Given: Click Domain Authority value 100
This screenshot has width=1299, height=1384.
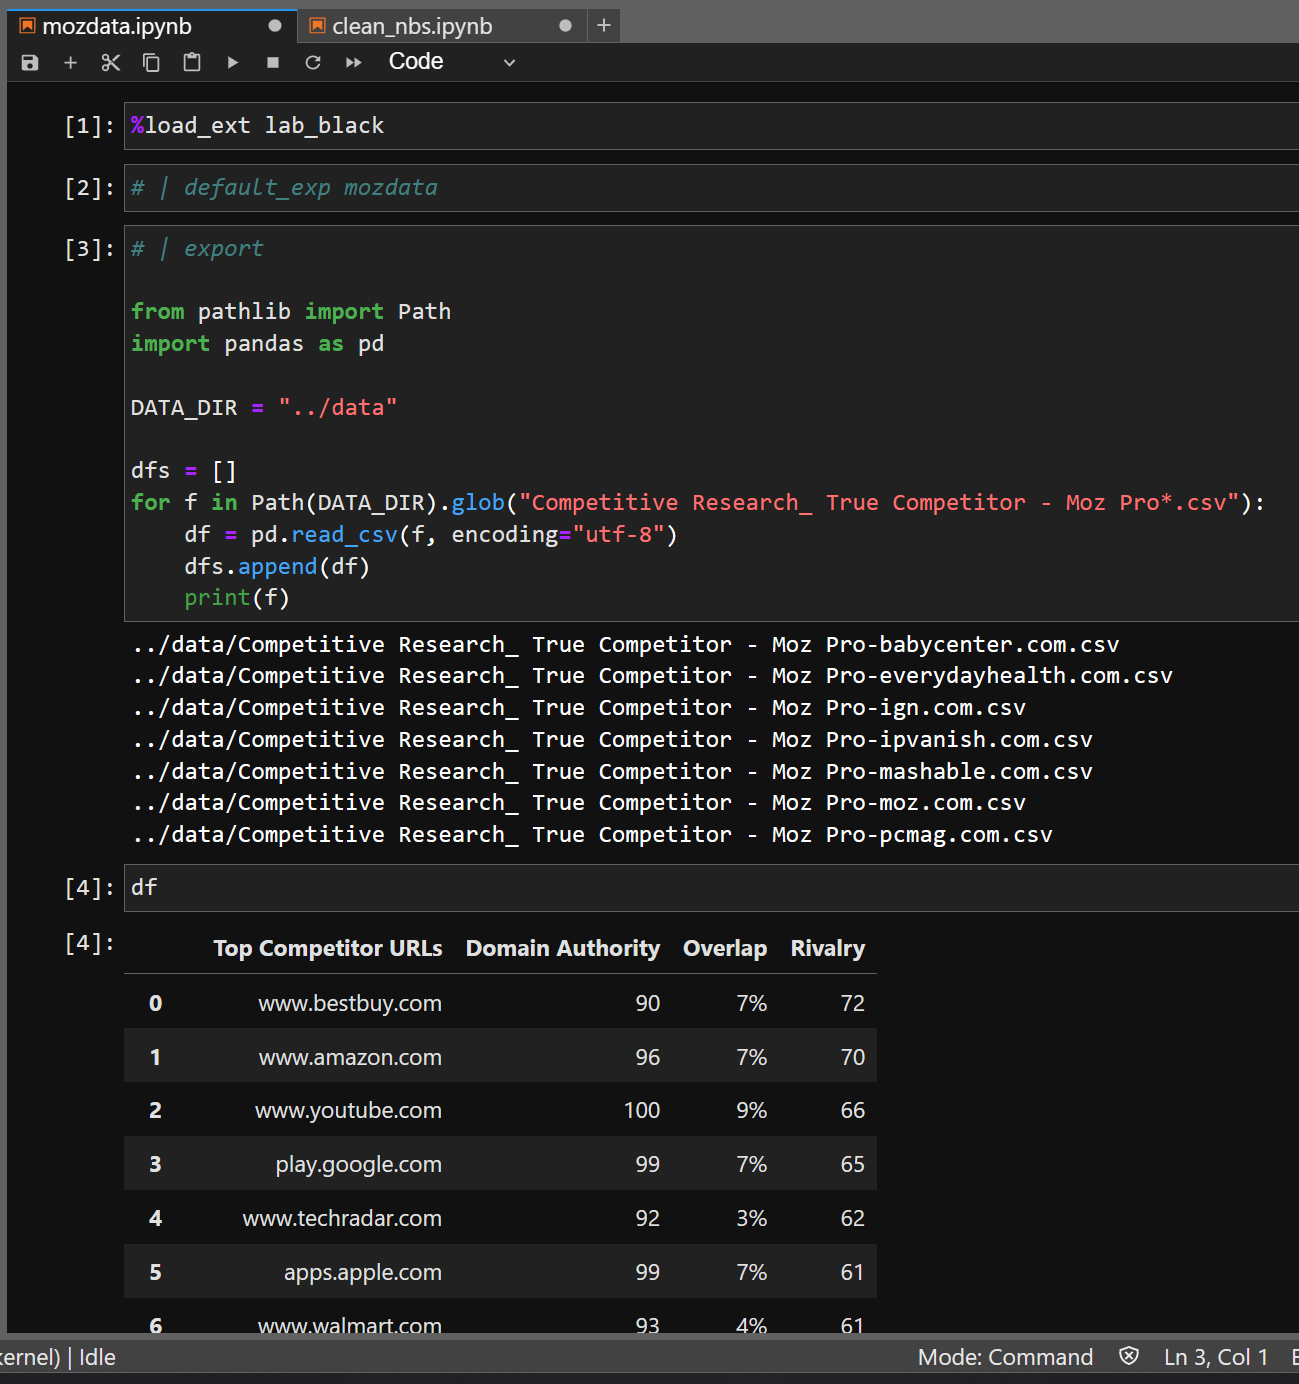Looking at the screenshot, I should point(642,1111).
